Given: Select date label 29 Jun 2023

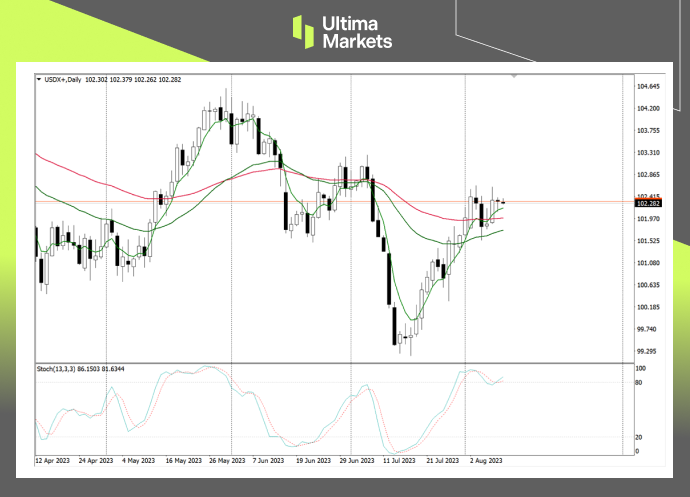Looking at the screenshot, I should [356, 460].
